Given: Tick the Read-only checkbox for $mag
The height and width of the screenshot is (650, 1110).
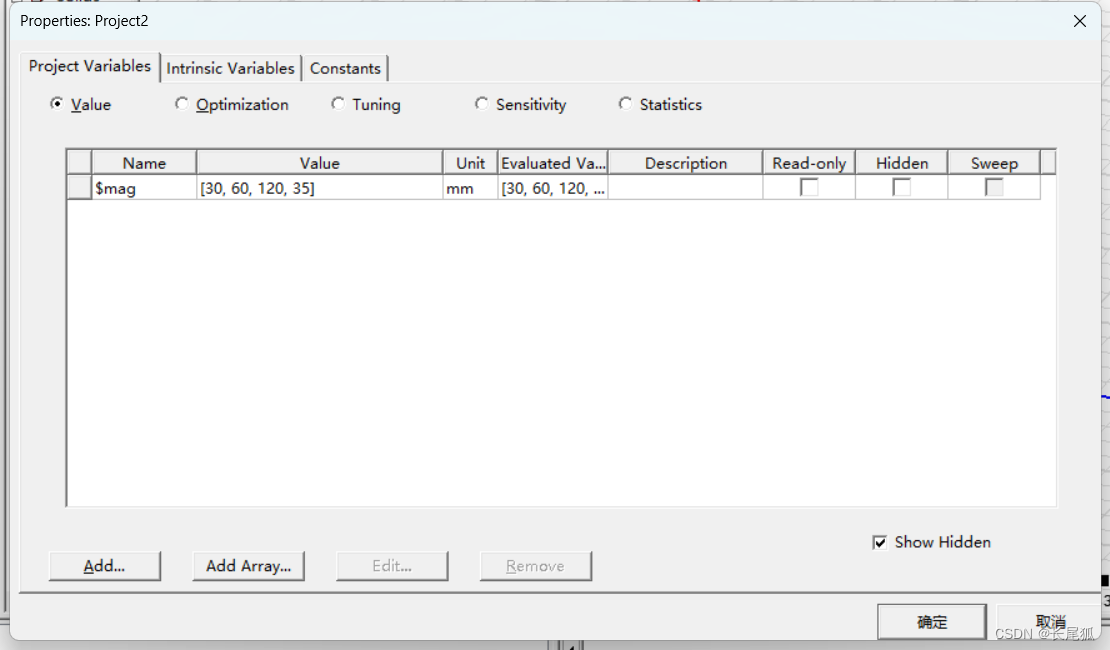Looking at the screenshot, I should (x=809, y=187).
